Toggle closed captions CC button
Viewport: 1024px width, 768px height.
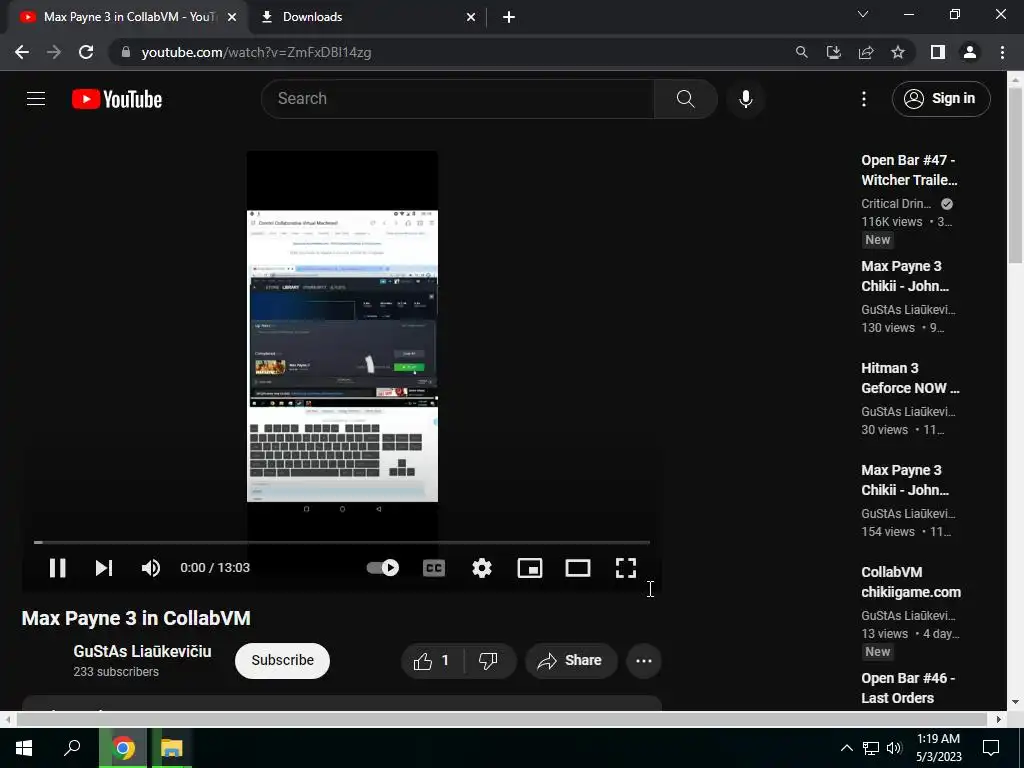point(434,568)
